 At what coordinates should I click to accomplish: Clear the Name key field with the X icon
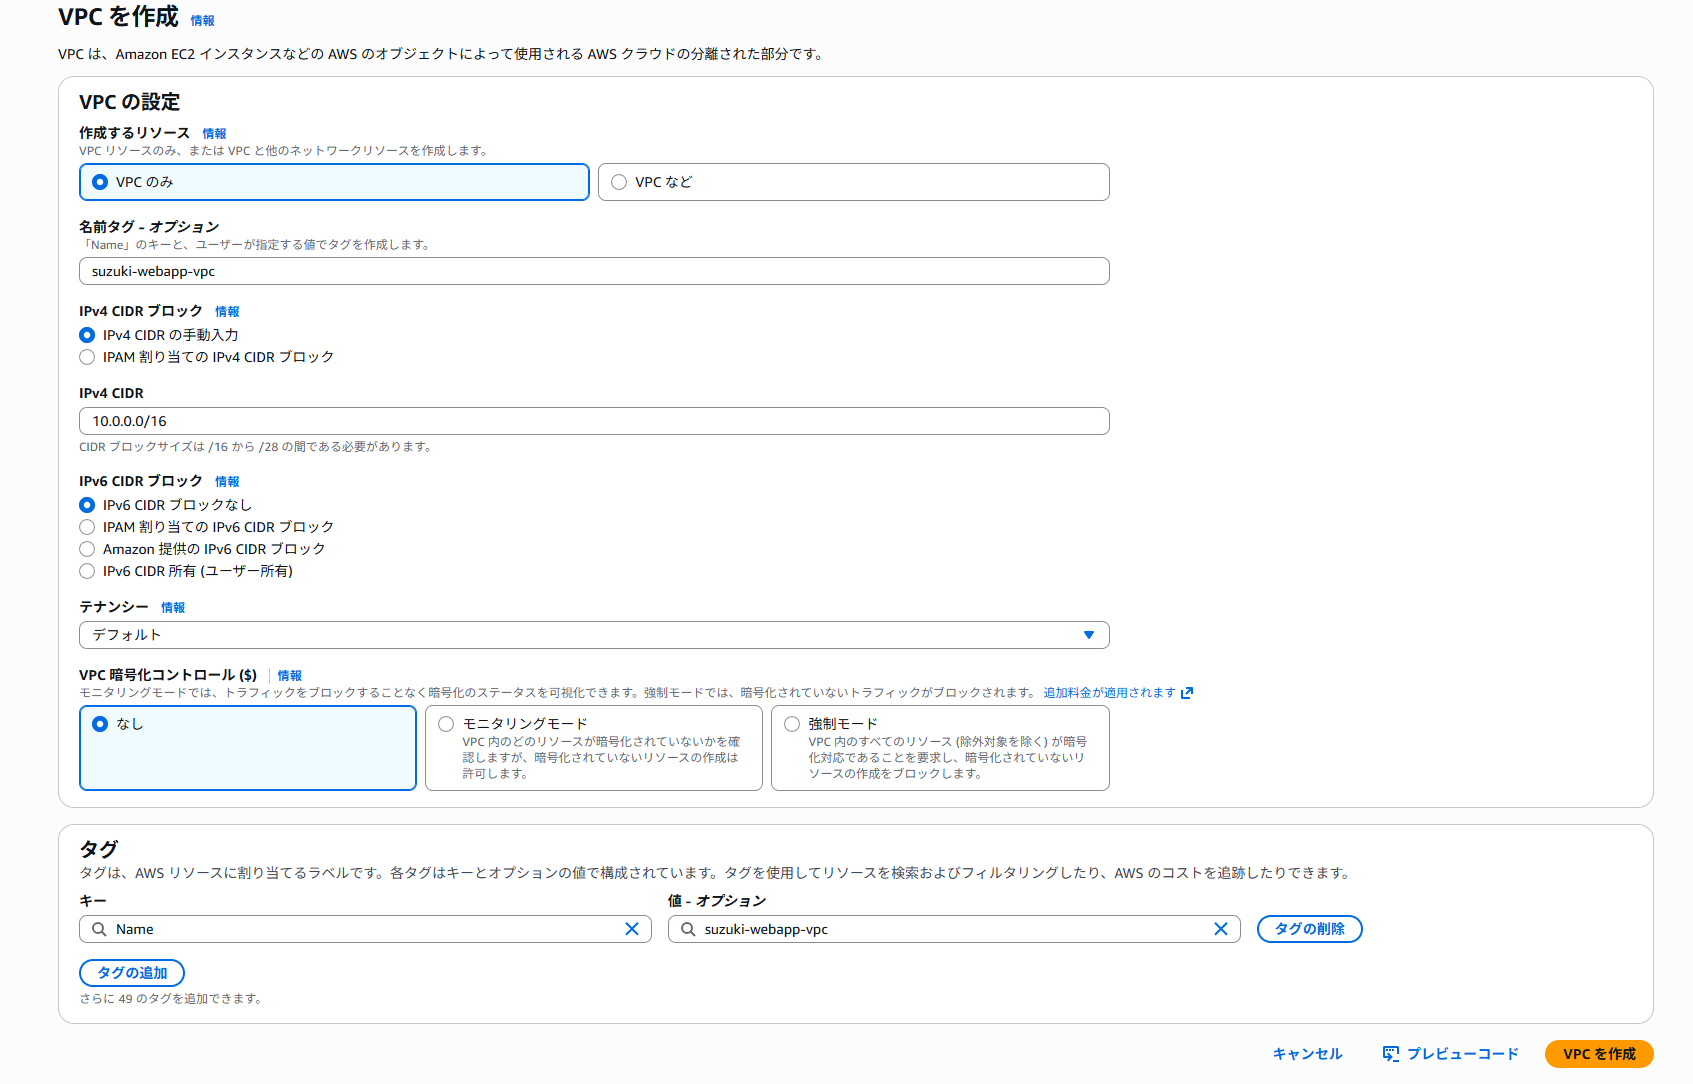point(632,929)
